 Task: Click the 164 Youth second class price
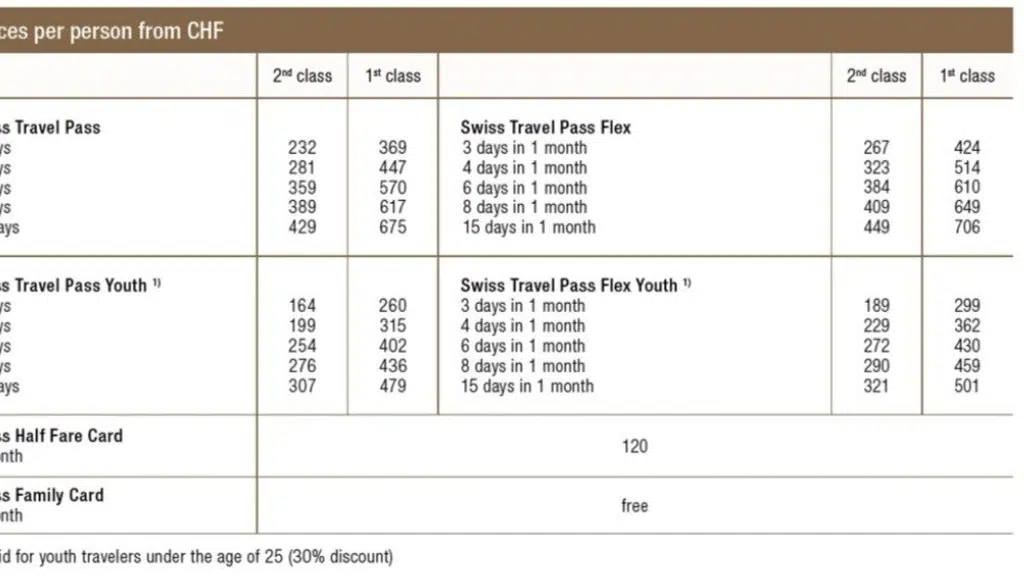302,306
